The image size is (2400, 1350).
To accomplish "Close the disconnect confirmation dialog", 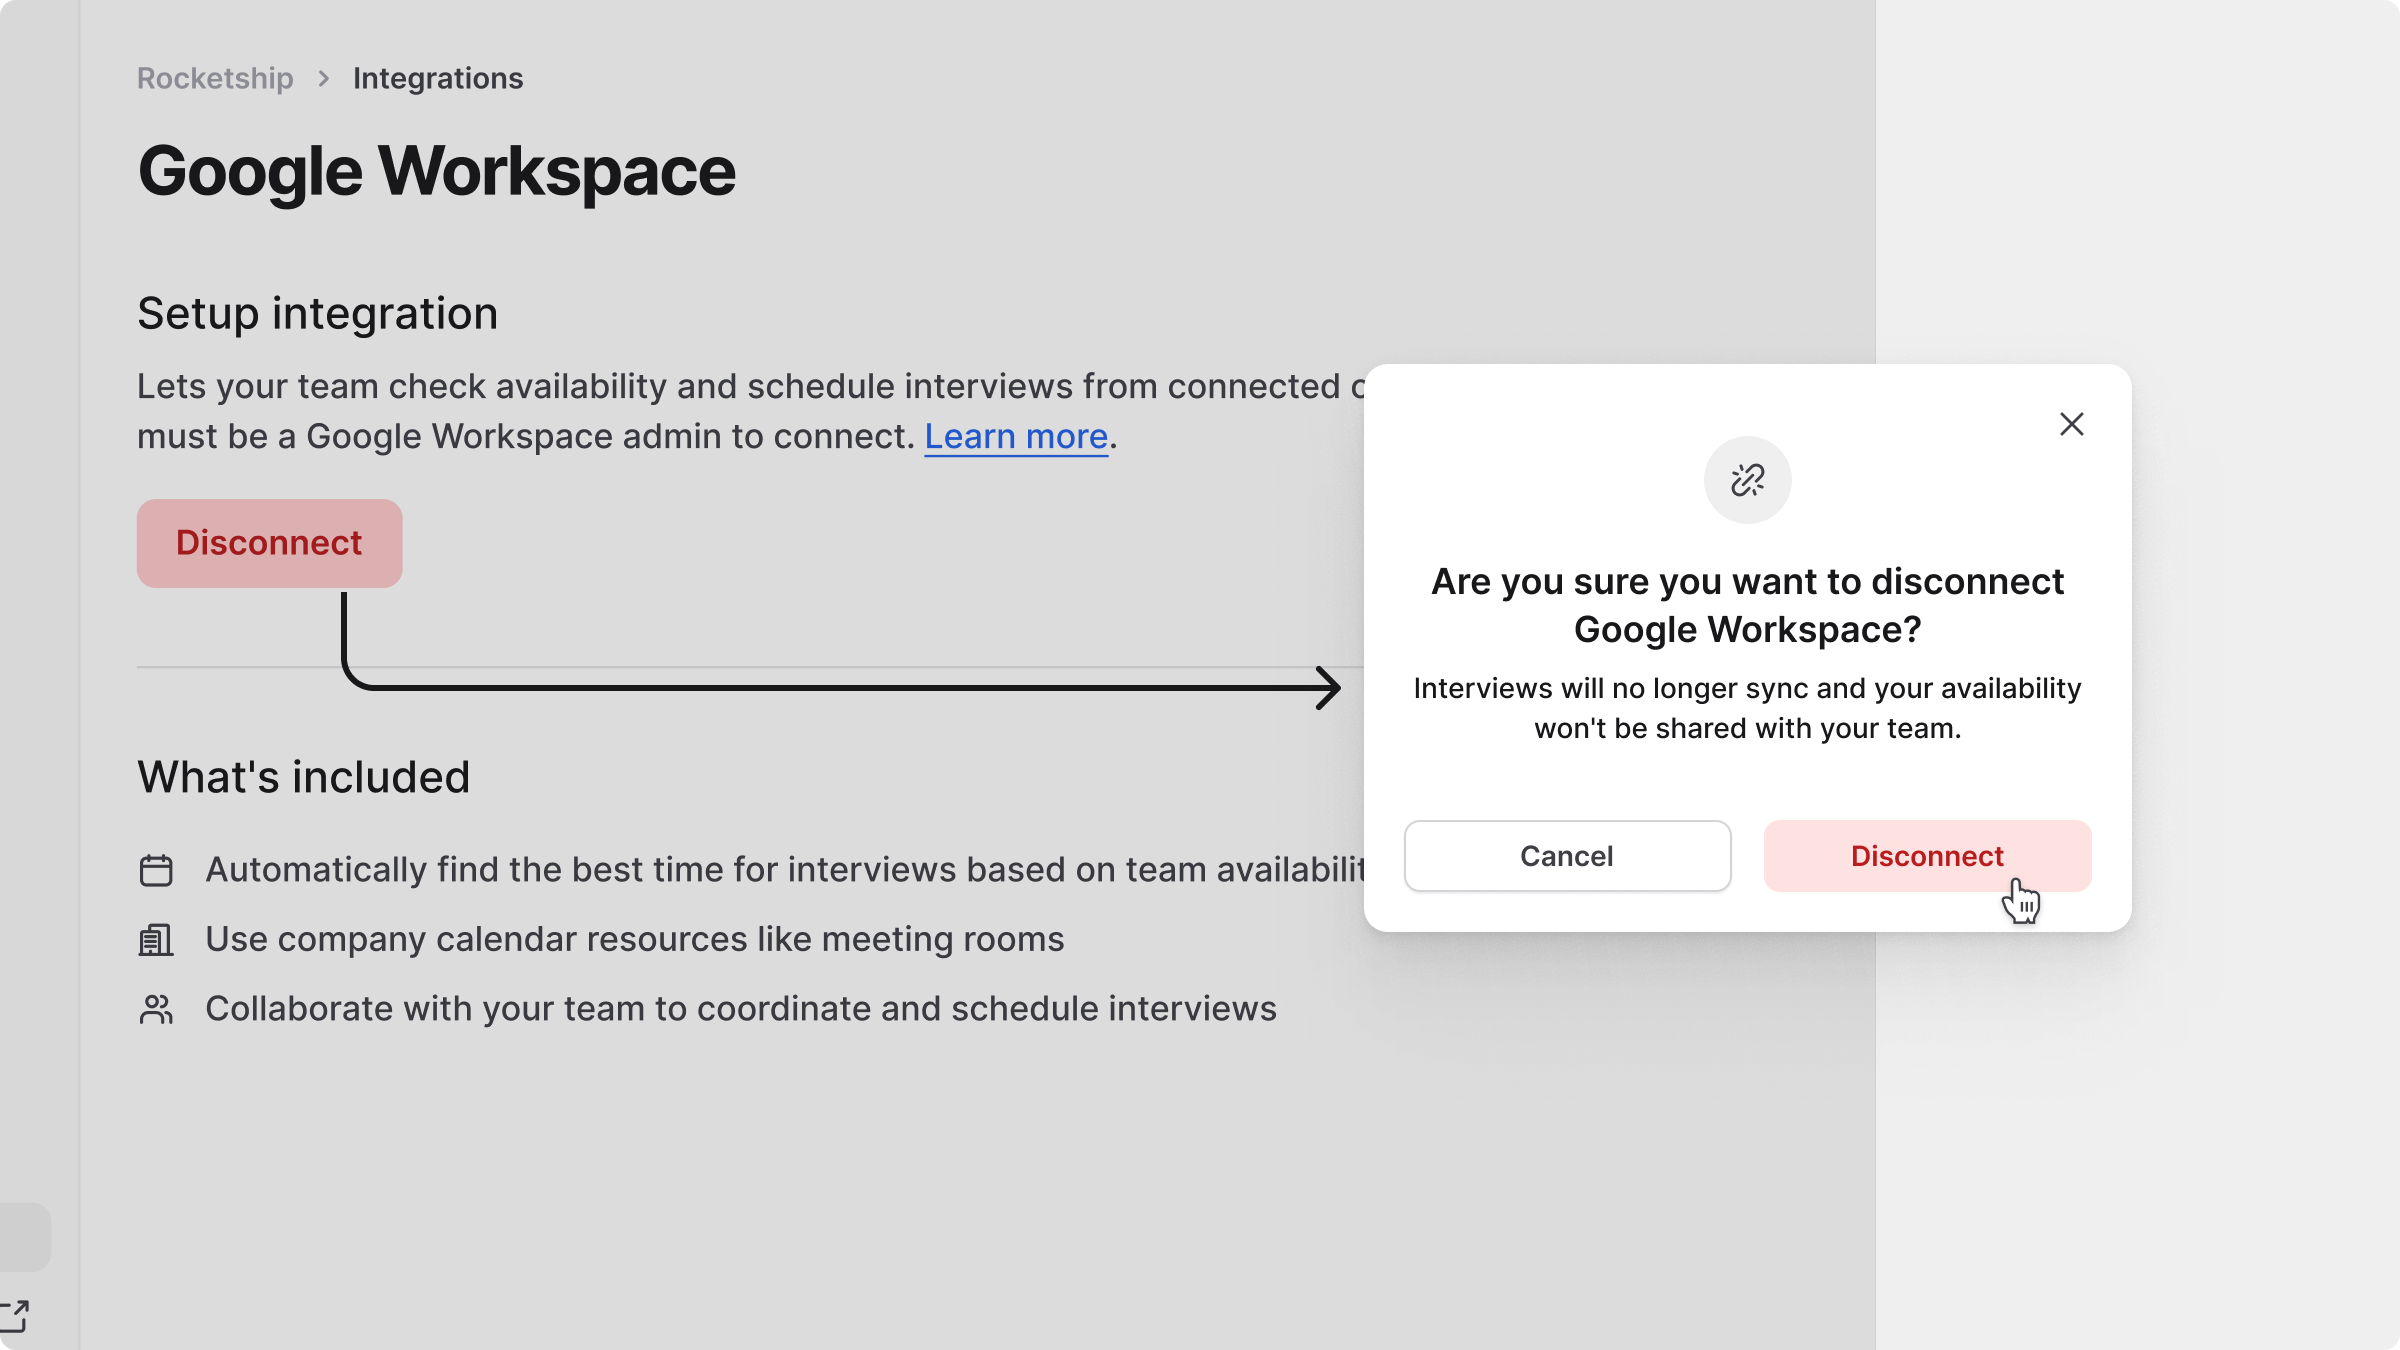I will point(2071,424).
